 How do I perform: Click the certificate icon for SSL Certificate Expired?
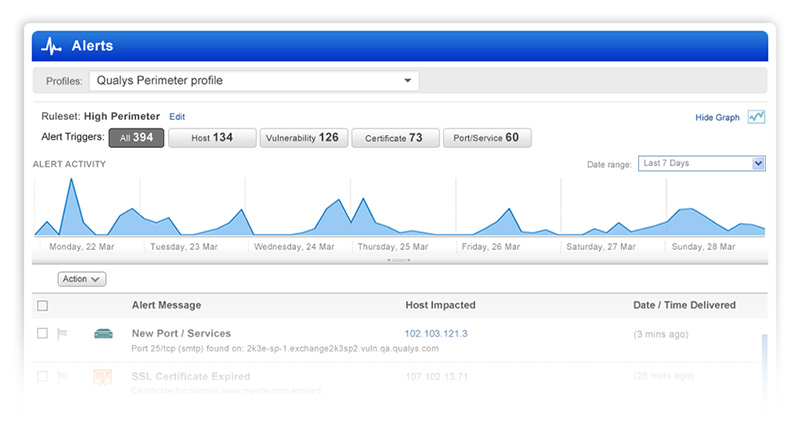103,378
